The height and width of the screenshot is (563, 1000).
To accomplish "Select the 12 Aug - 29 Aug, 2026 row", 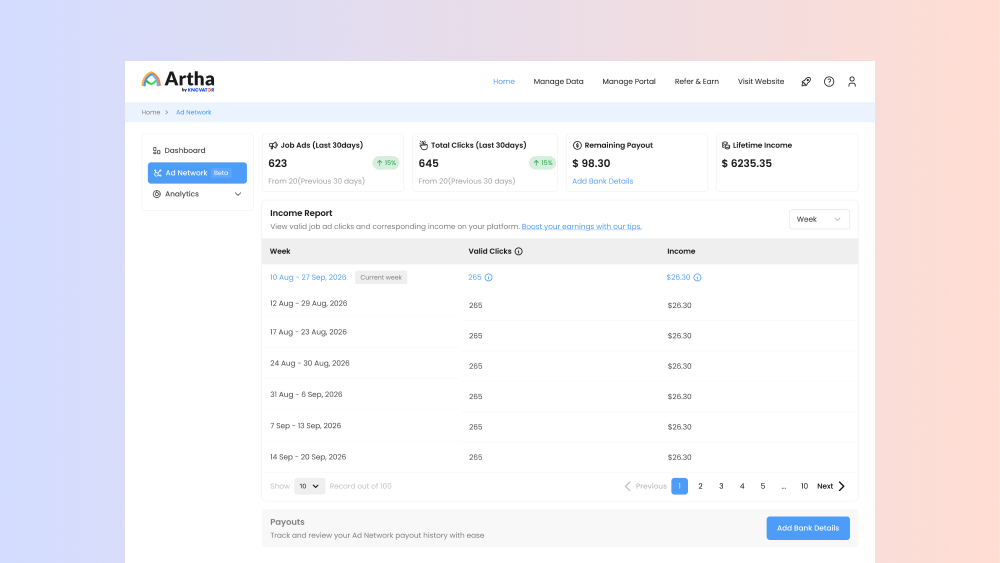I will [560, 304].
